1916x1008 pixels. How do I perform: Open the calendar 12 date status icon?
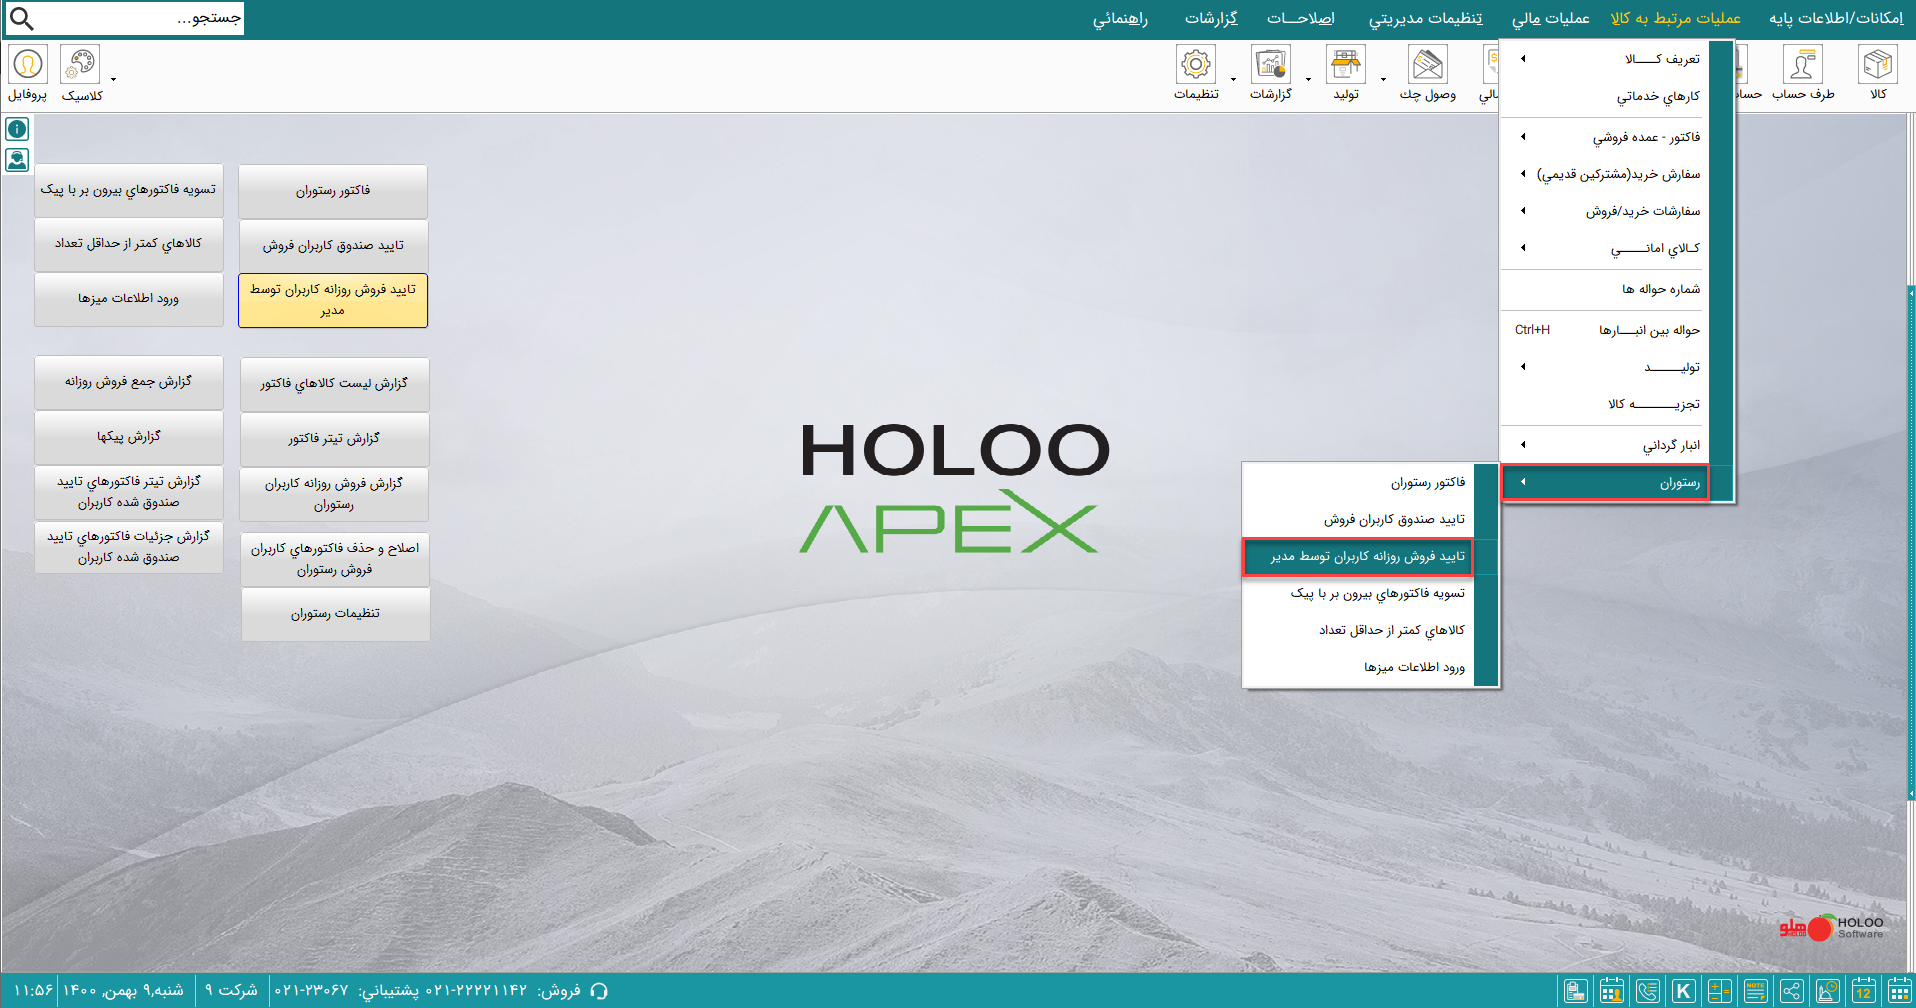tap(1864, 991)
